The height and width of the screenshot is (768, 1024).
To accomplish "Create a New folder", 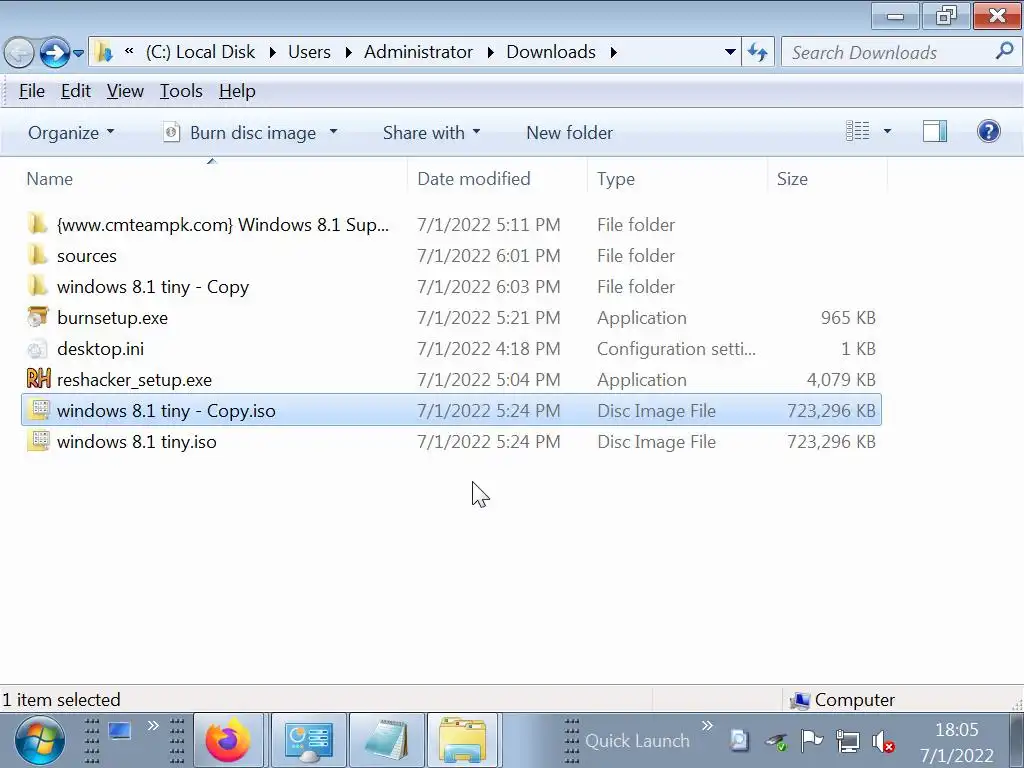I will pos(569,133).
